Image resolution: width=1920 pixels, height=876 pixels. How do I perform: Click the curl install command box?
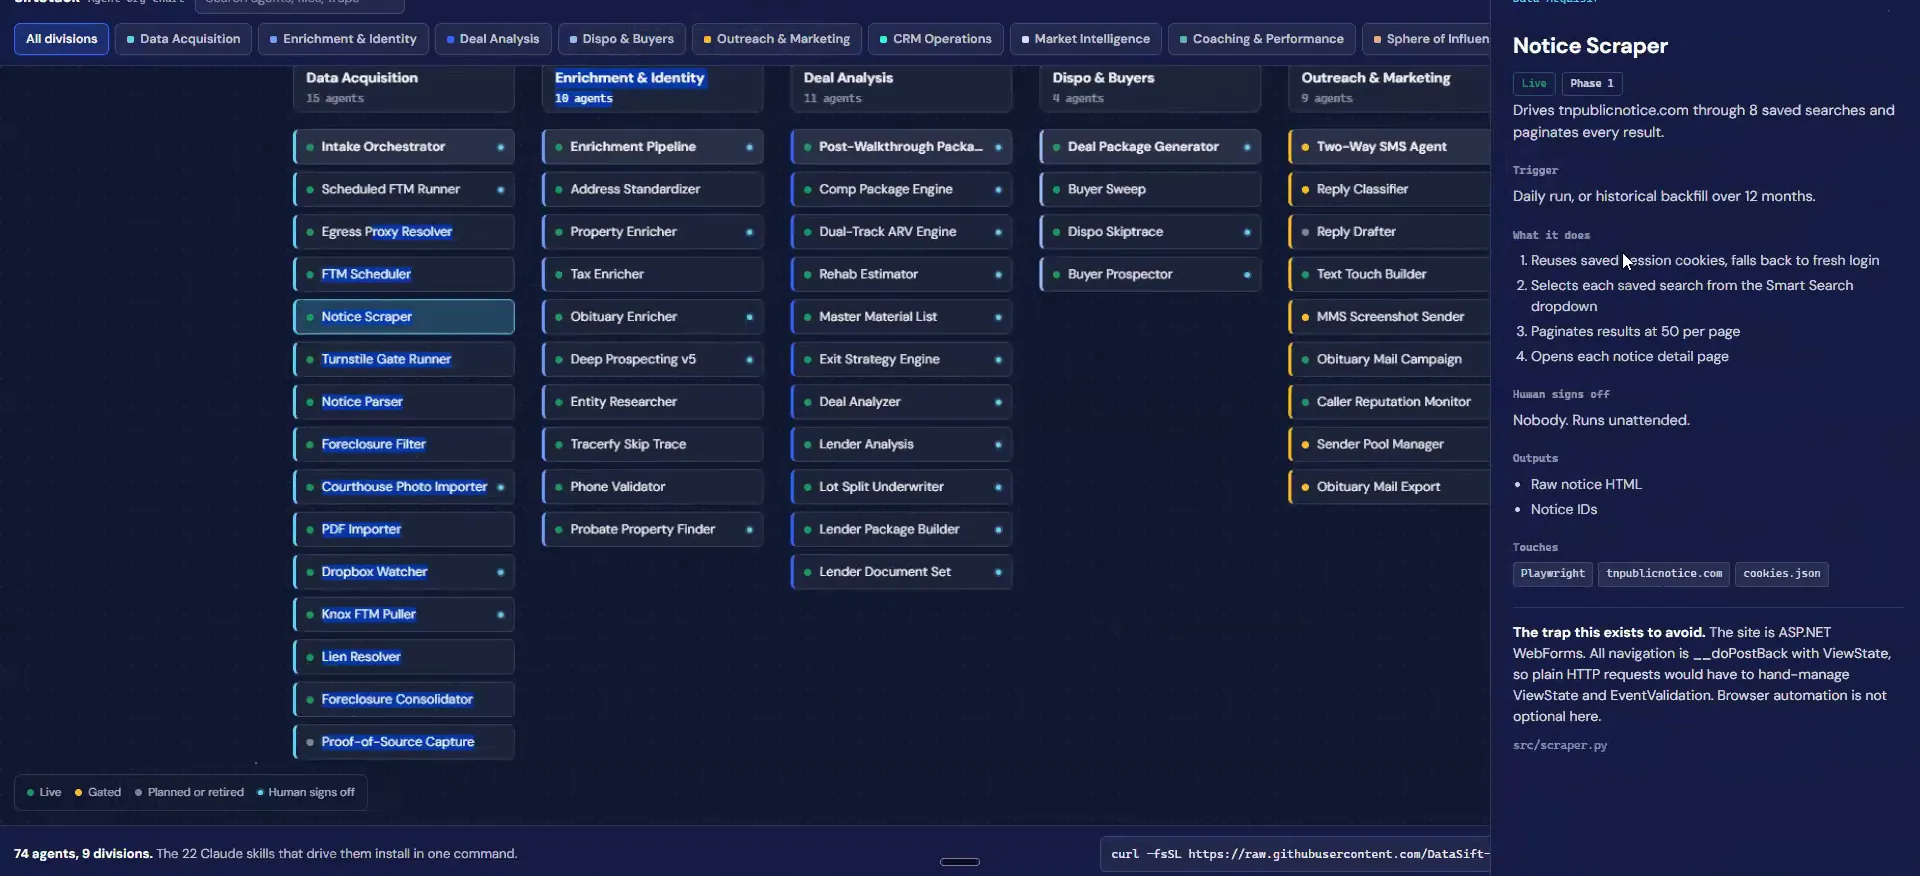[1296, 854]
